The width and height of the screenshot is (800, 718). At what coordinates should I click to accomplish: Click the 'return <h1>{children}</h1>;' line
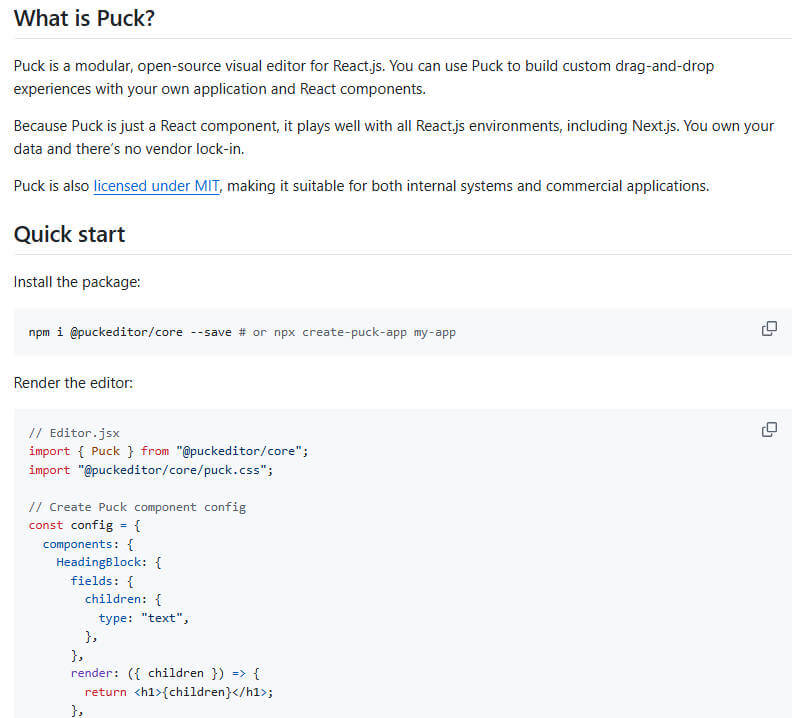[x=179, y=692]
